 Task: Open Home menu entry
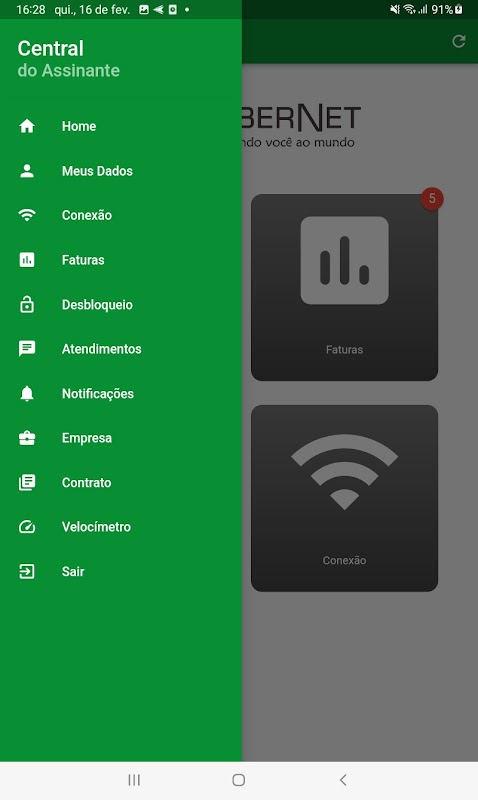(79, 126)
